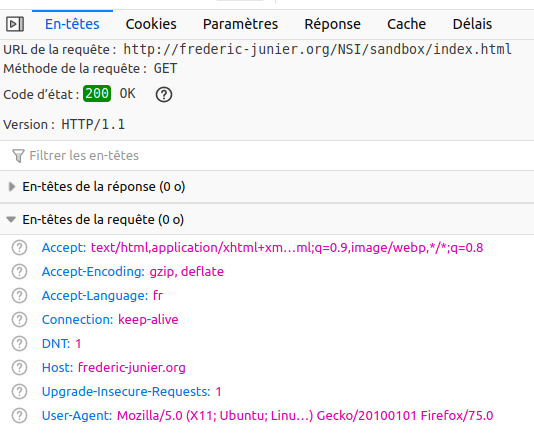This screenshot has width=534, height=439.
Task: Switch to the Réponse tab
Action: (332, 24)
